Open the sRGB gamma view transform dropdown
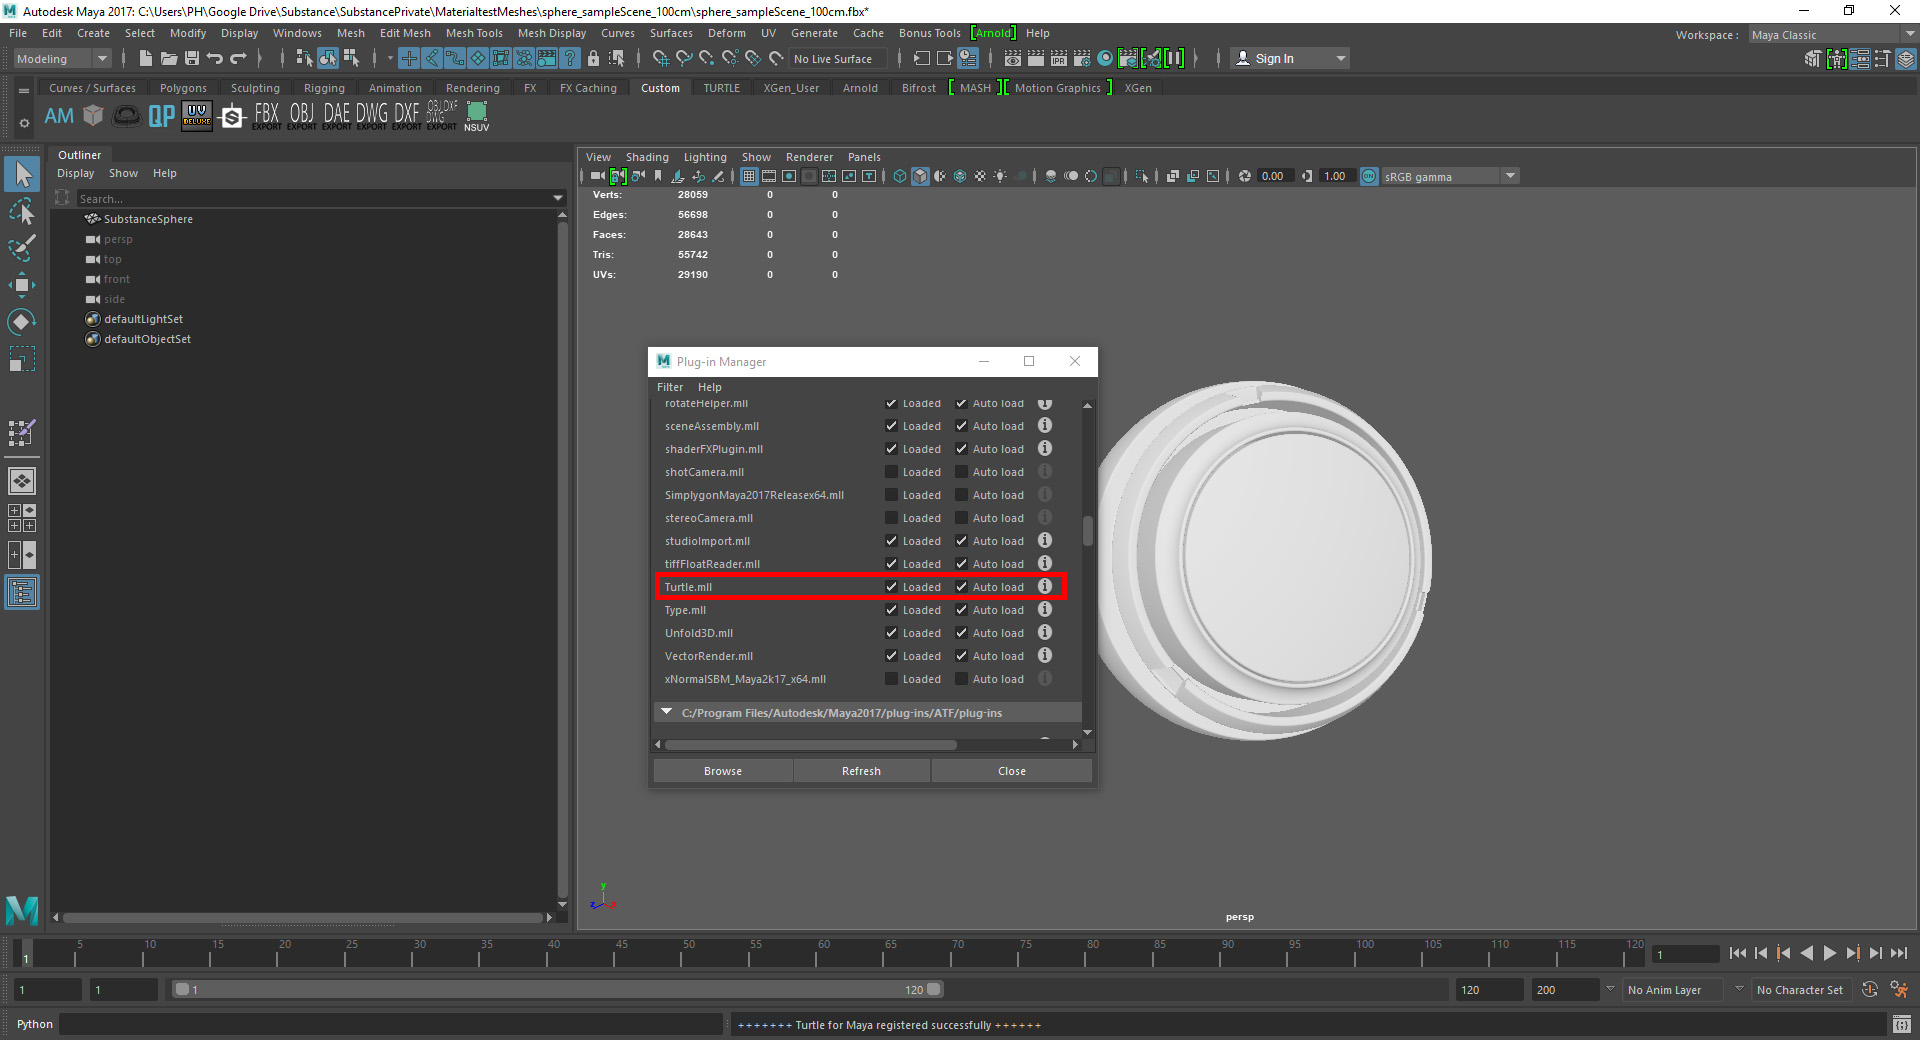 pyautogui.click(x=1510, y=177)
